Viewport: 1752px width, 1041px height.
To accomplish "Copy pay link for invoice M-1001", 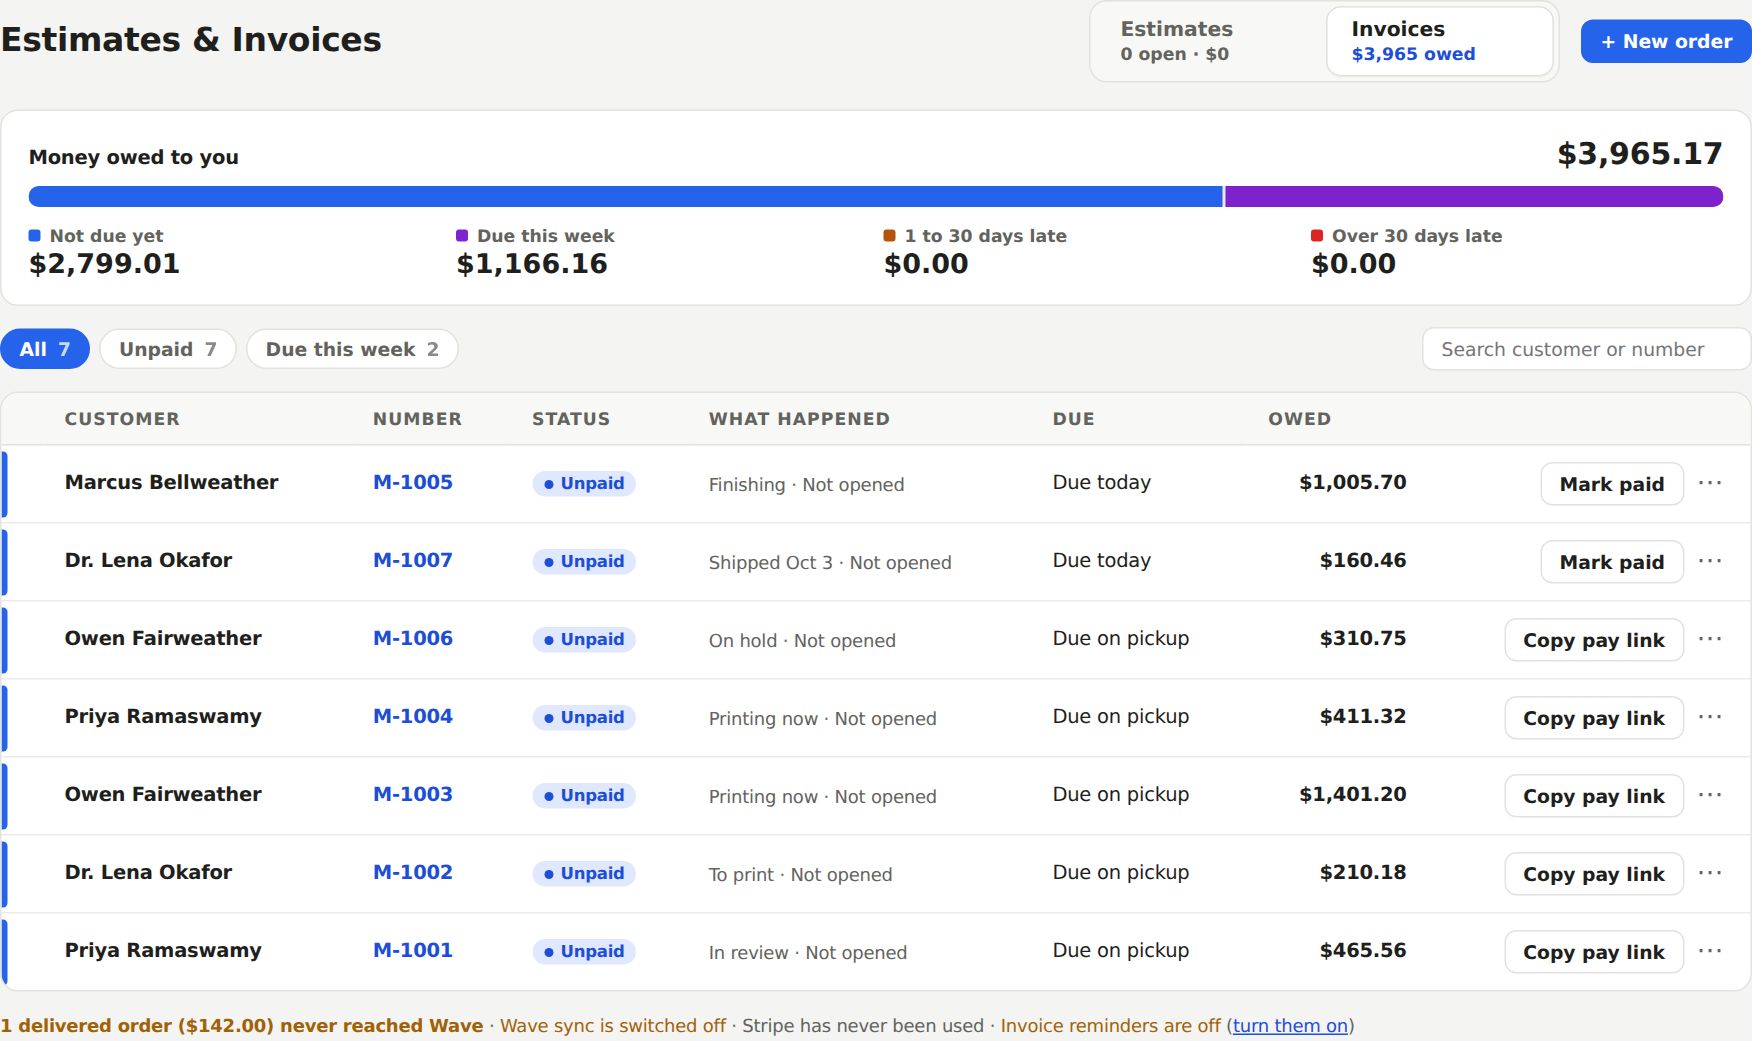I will coord(1594,952).
